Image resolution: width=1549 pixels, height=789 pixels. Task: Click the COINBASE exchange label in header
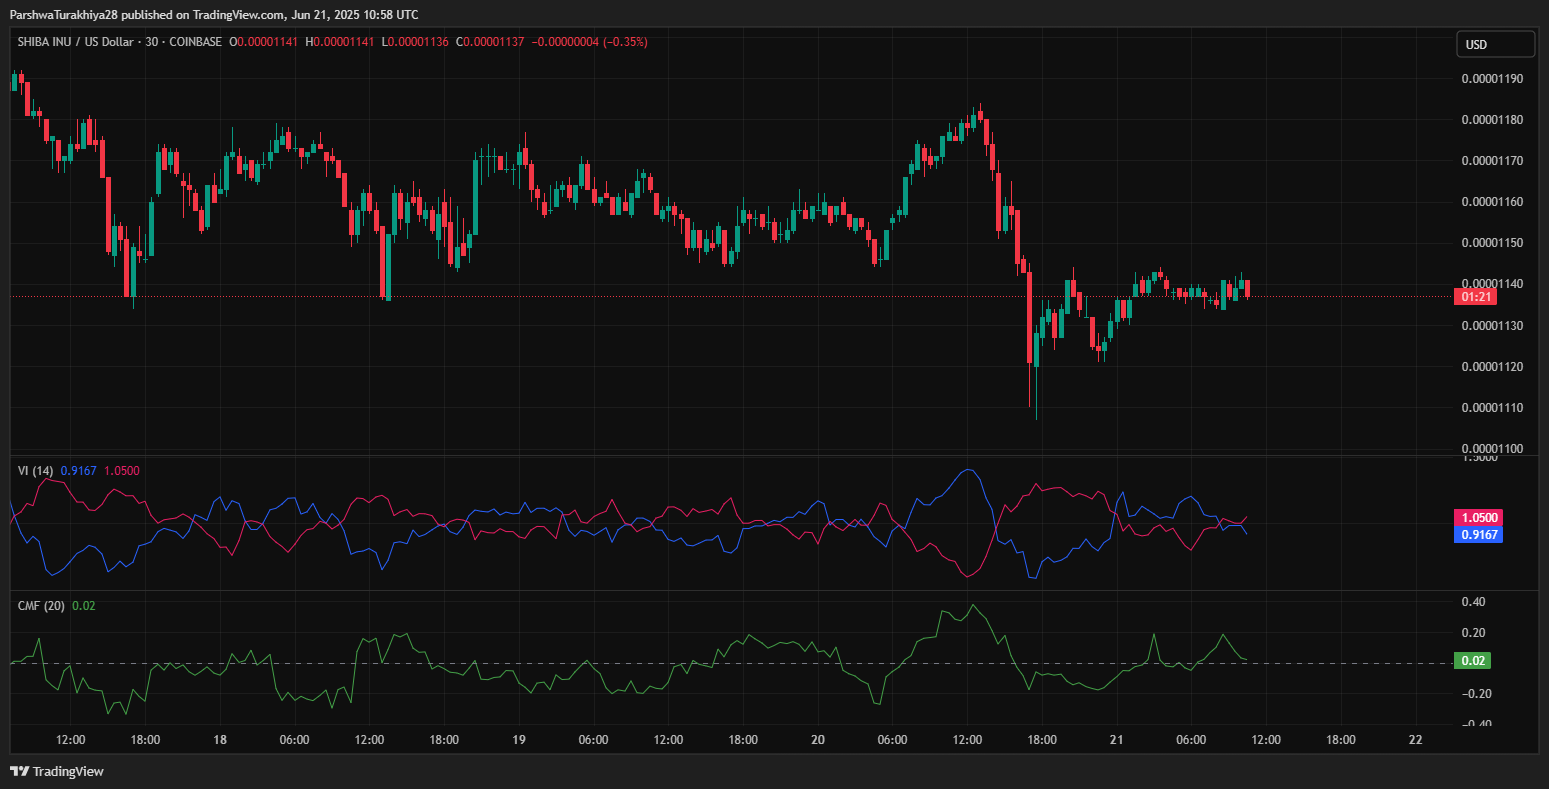pyautogui.click(x=194, y=42)
